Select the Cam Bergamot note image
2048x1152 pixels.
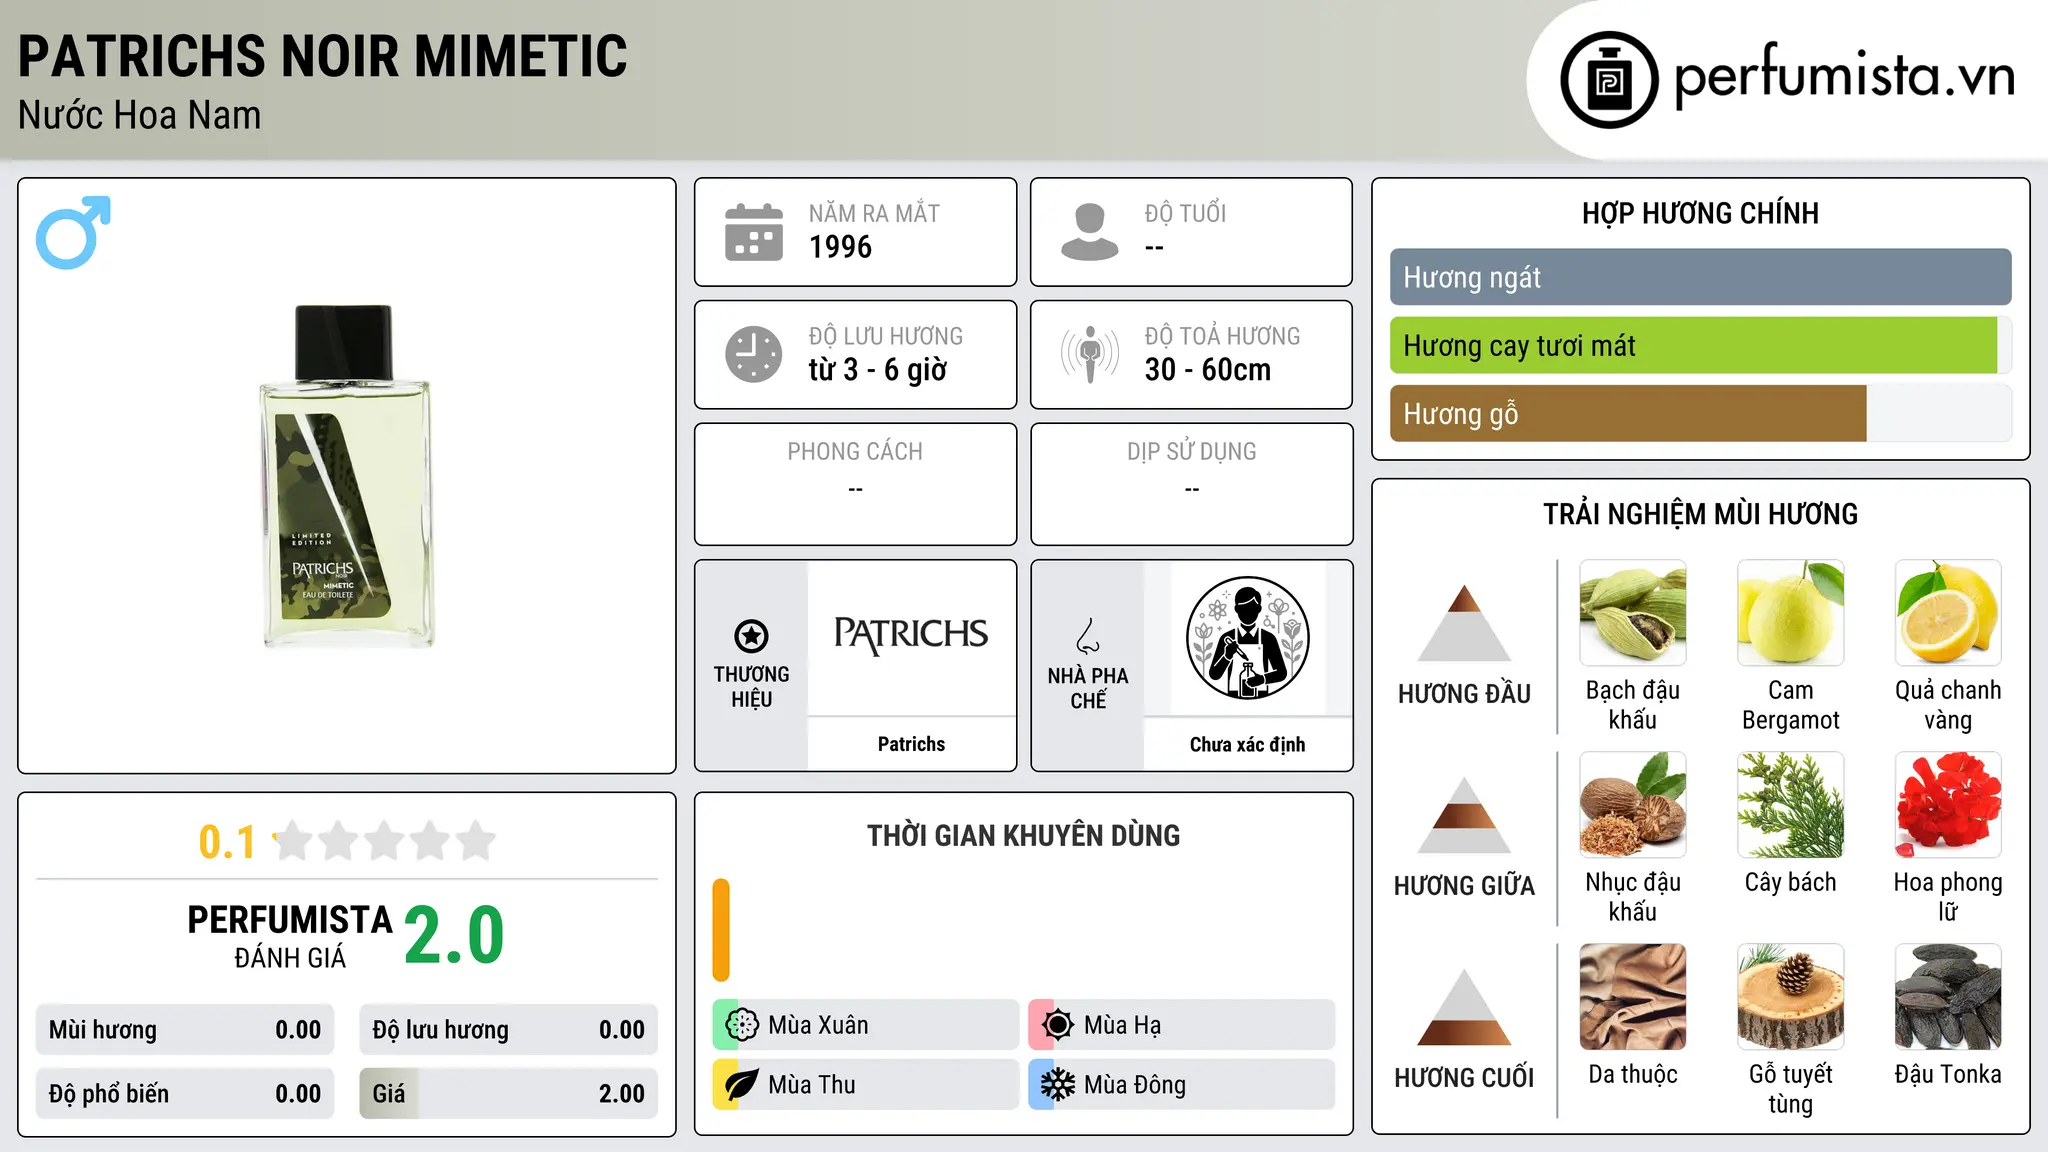[x=1791, y=613]
